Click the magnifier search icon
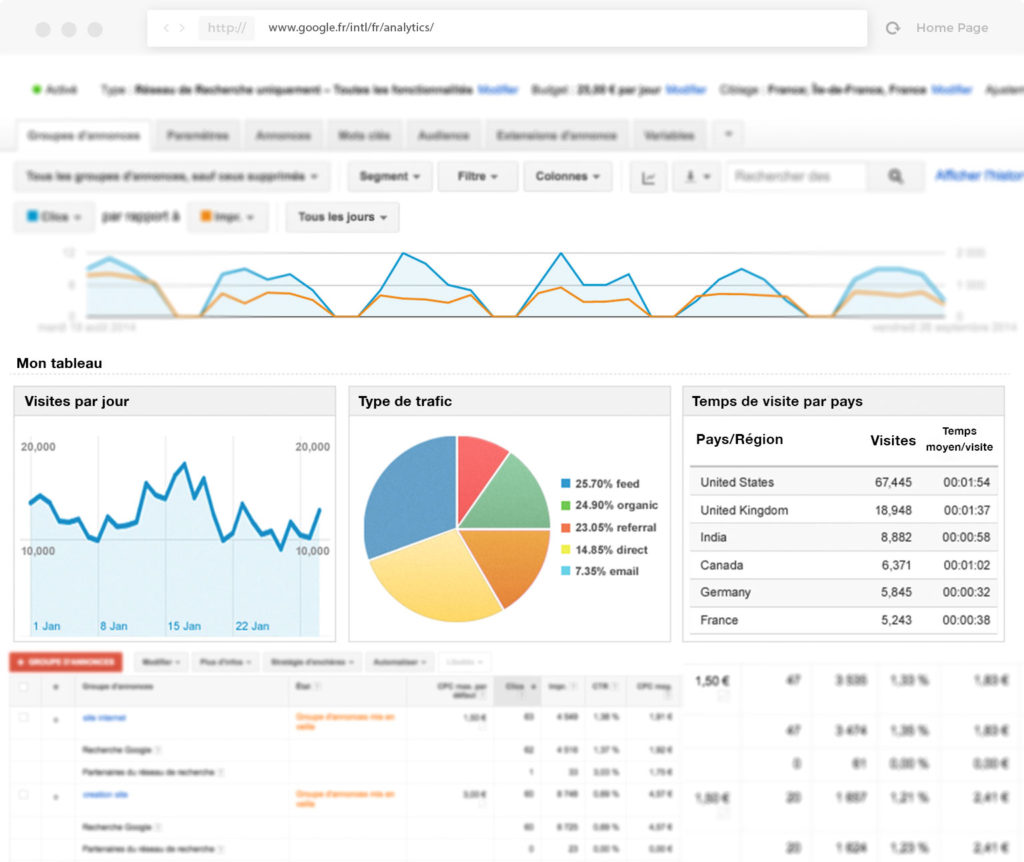The width and height of the screenshot is (1024, 862). (x=895, y=176)
